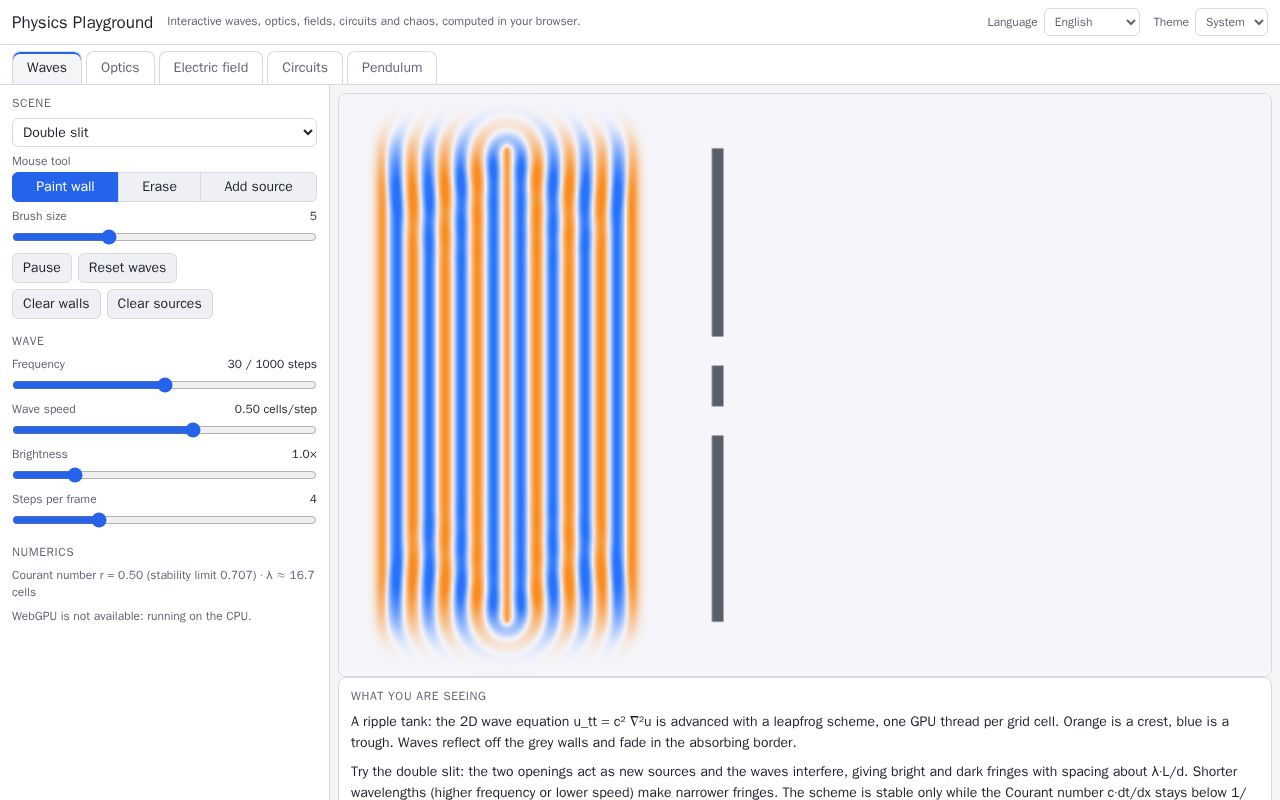The height and width of the screenshot is (800, 1280).
Task: Open the Language dropdown
Action: pos(1092,22)
